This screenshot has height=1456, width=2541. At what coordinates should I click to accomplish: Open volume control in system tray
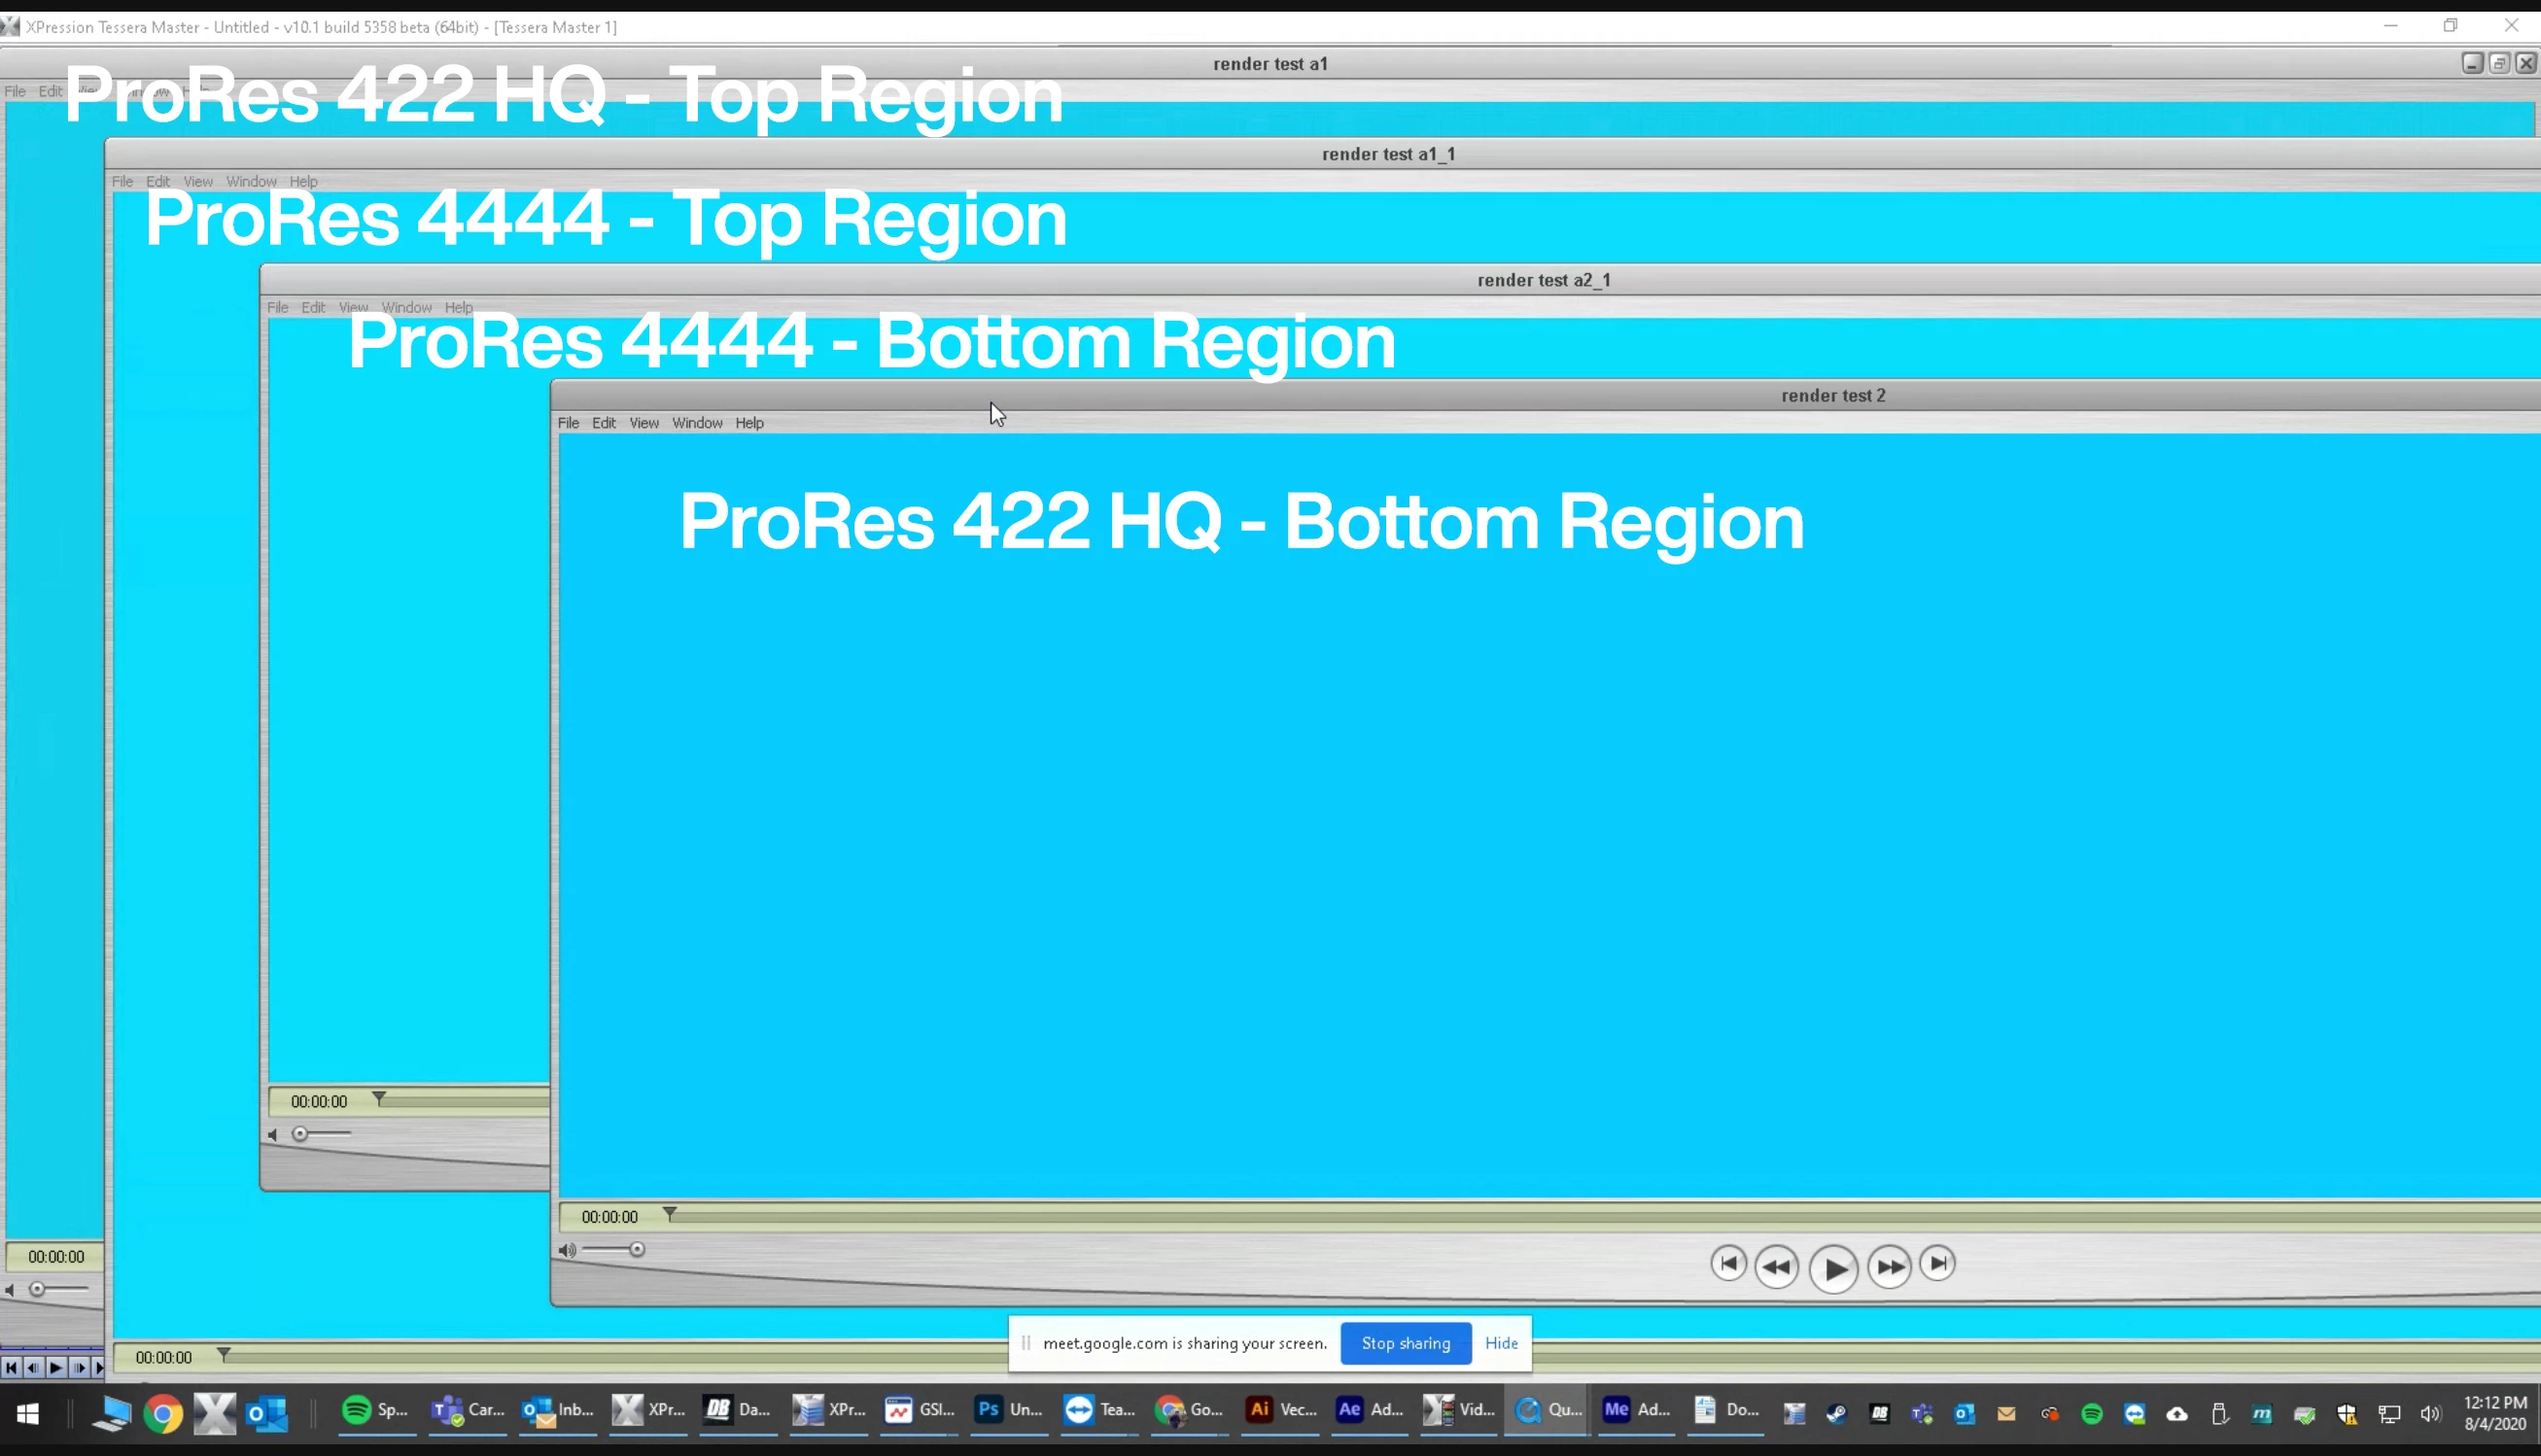coord(2431,1414)
